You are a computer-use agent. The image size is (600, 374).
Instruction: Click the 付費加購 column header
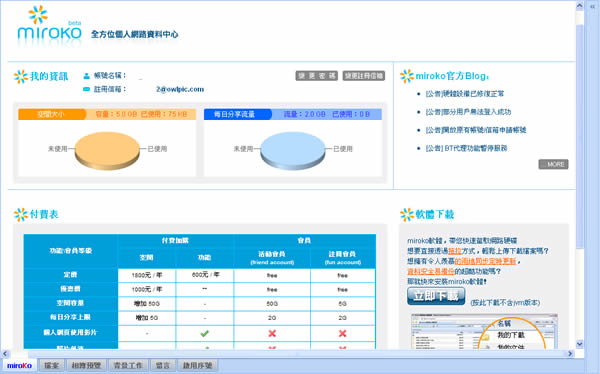pos(175,240)
